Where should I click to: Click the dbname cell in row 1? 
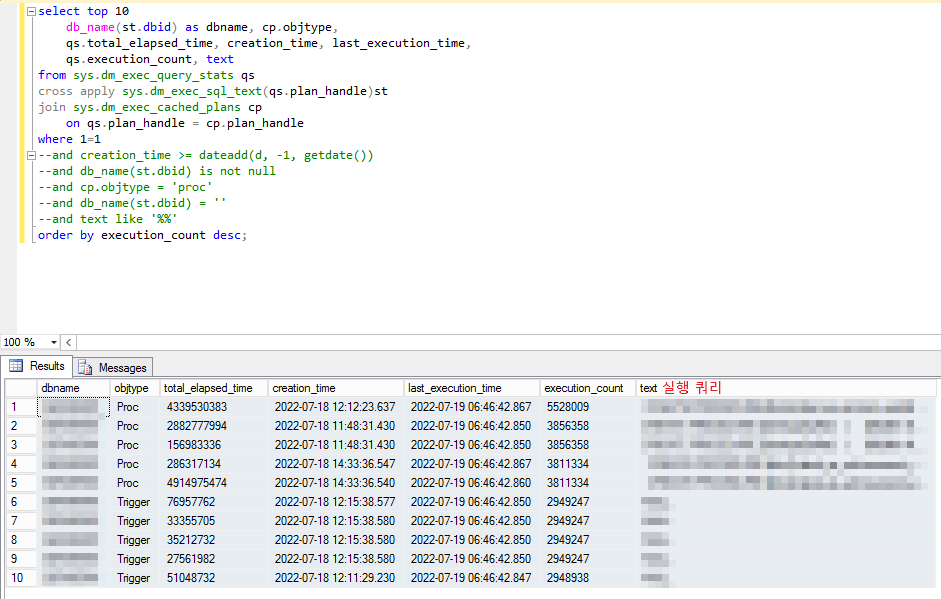tap(73, 407)
